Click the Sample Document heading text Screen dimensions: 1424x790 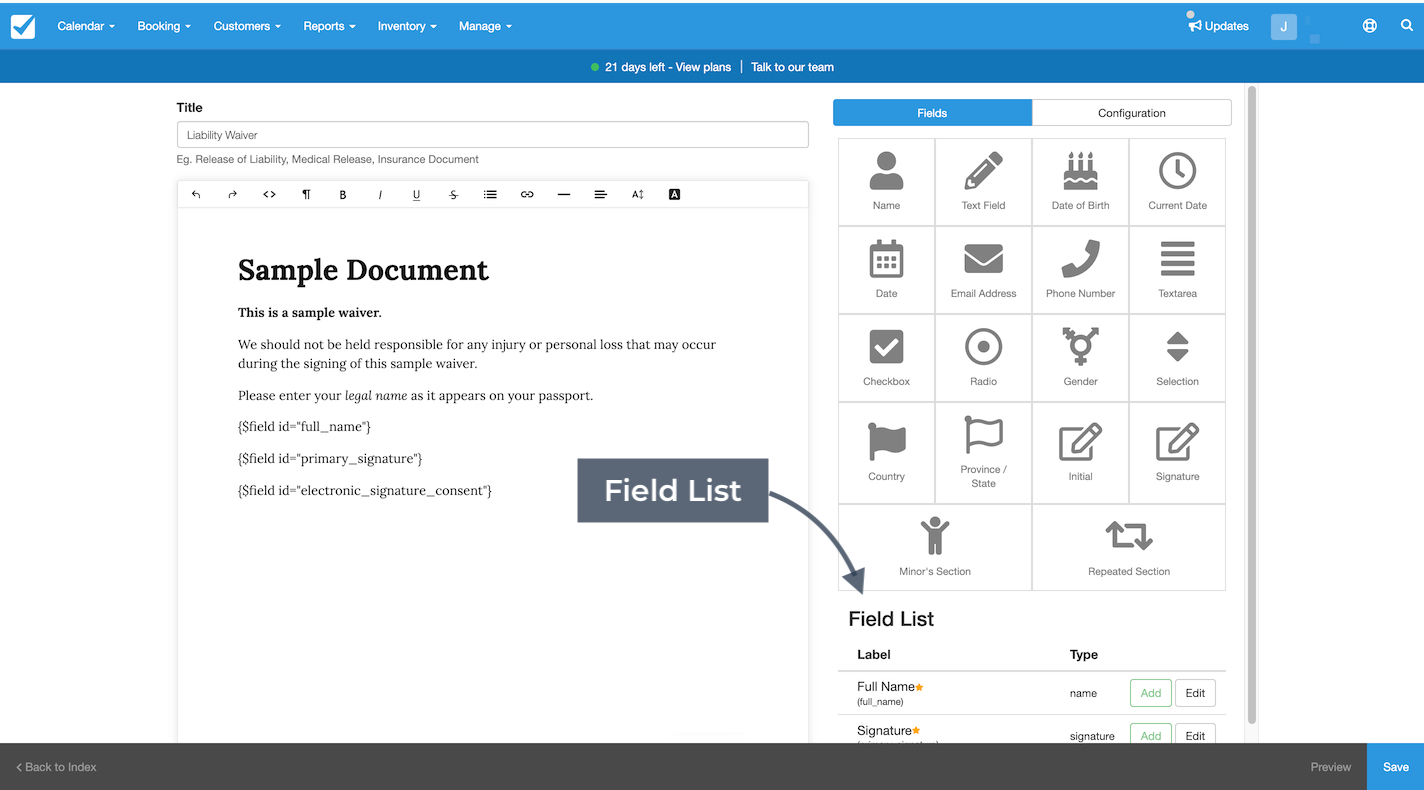click(x=363, y=270)
